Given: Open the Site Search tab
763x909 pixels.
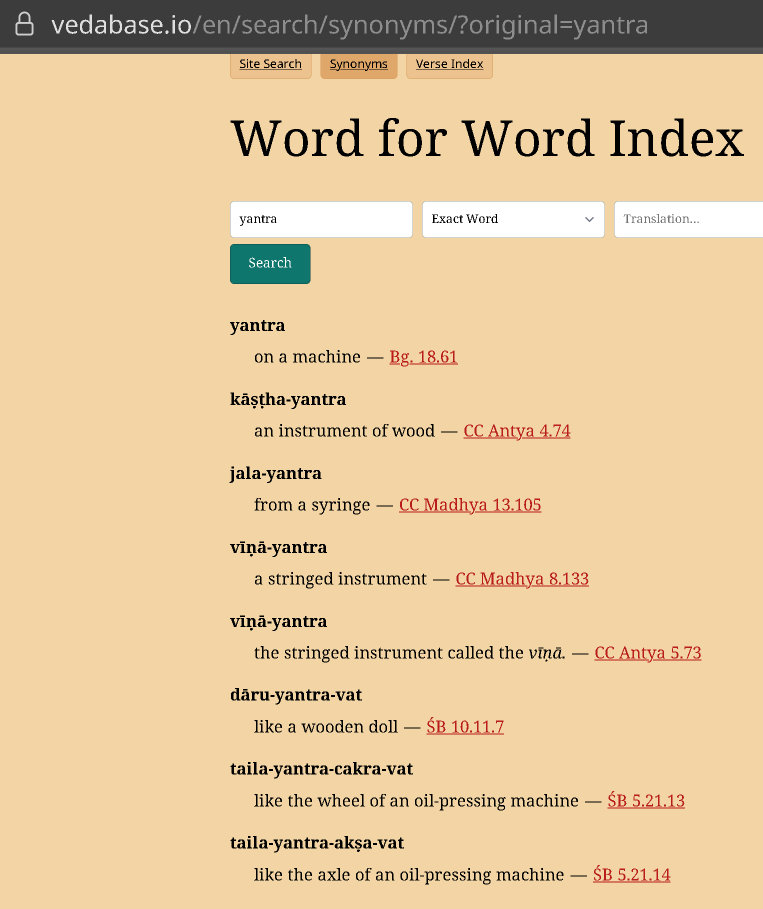Looking at the screenshot, I should click(x=270, y=64).
